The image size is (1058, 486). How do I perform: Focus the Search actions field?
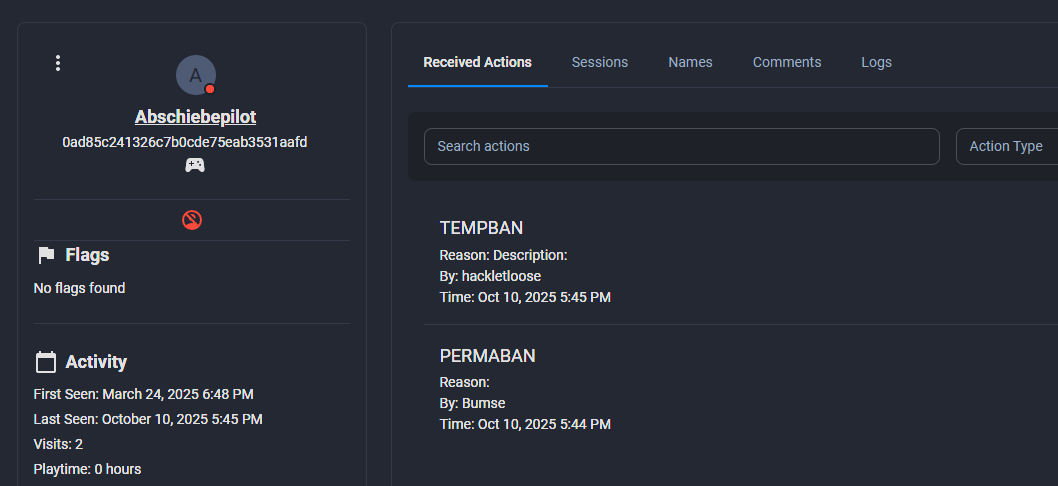point(681,146)
